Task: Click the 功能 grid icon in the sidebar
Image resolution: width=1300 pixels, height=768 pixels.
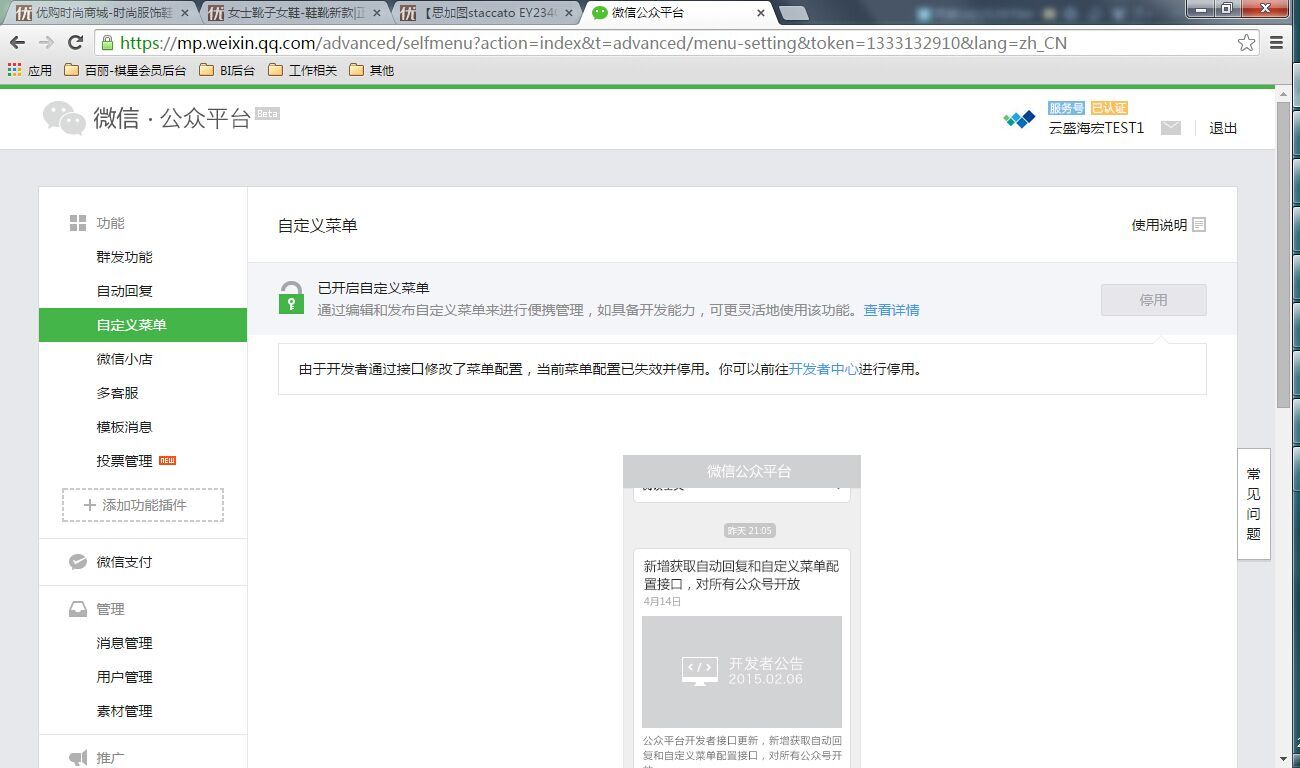Action: pyautogui.click(x=78, y=223)
